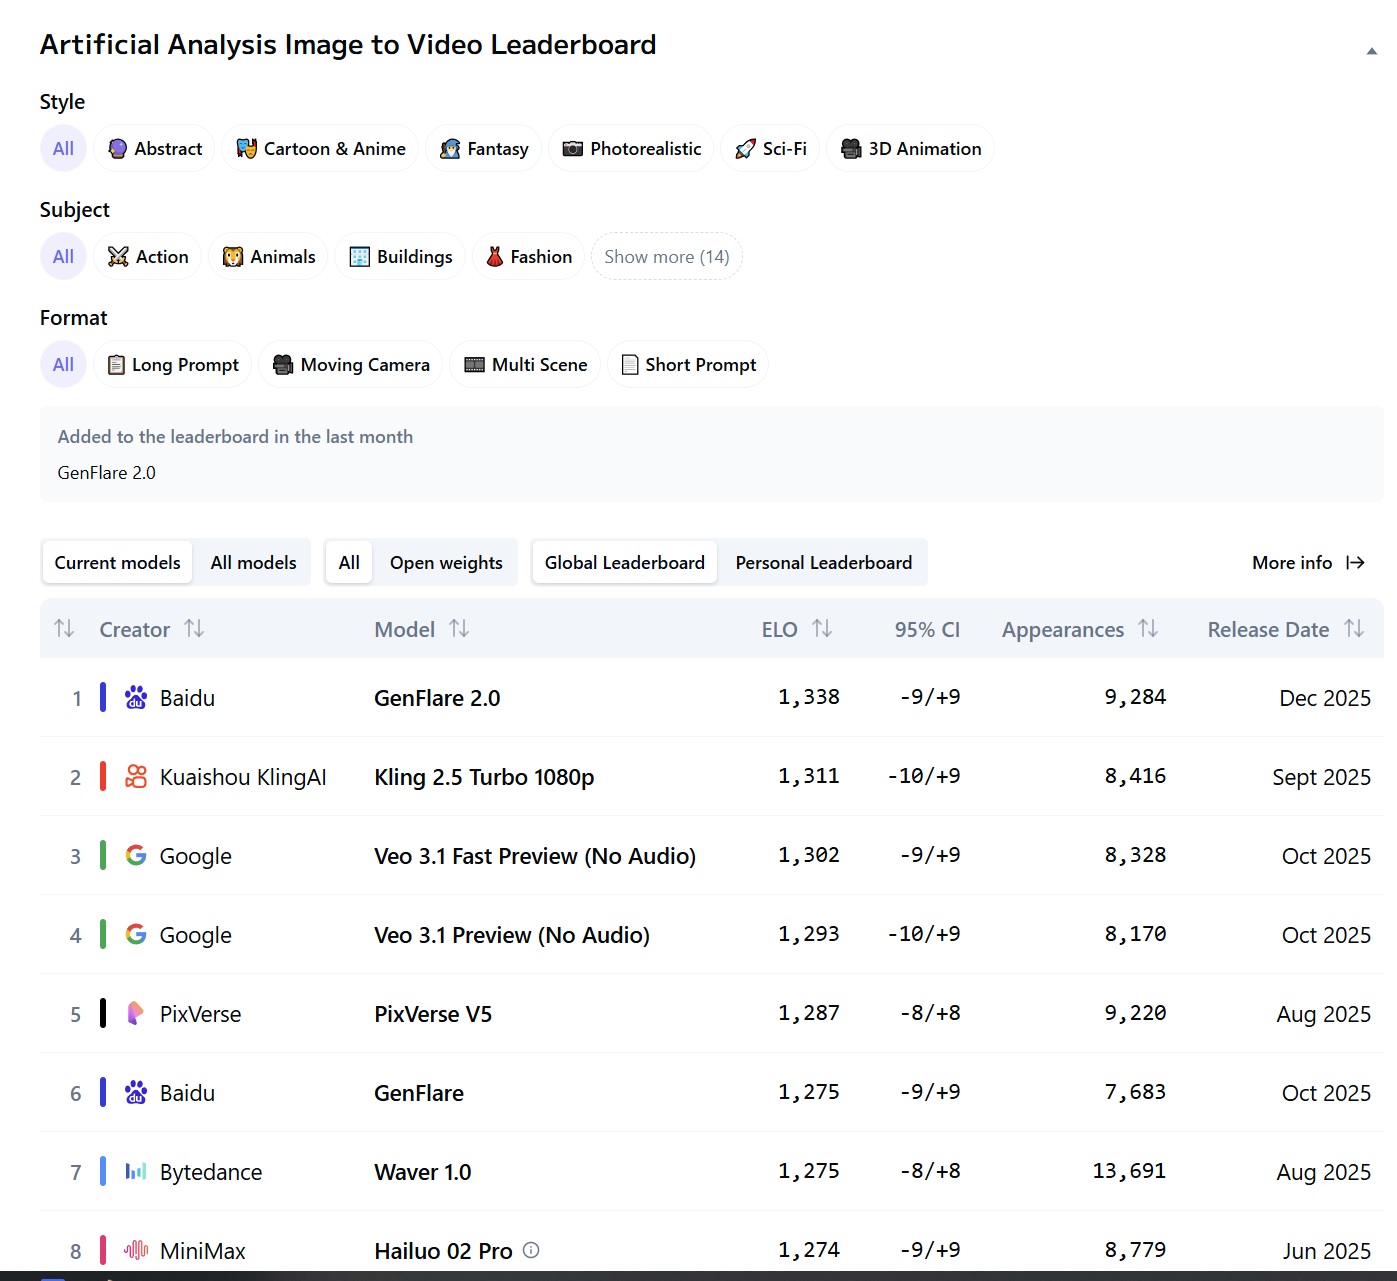Collapse the leaderboard section with the top-right arrow
Screen dimensions: 1397x1281
tap(1371, 51)
